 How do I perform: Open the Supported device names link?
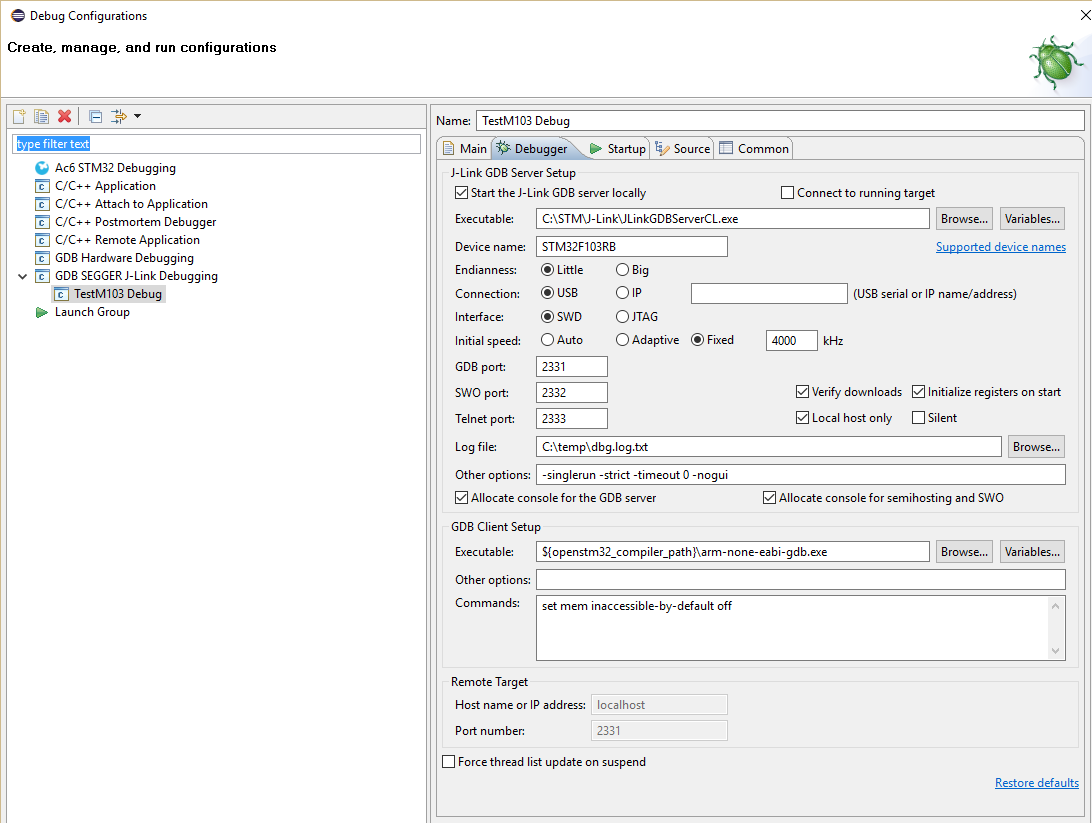point(1001,246)
